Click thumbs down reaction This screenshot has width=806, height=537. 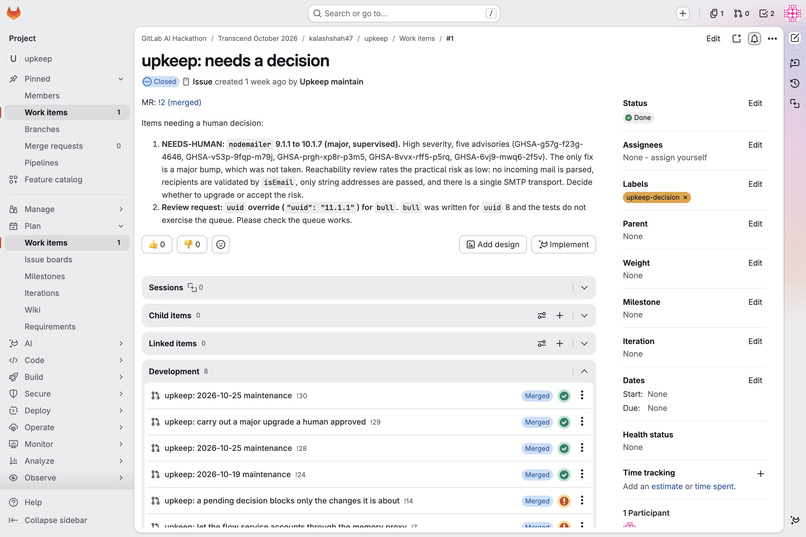point(192,244)
